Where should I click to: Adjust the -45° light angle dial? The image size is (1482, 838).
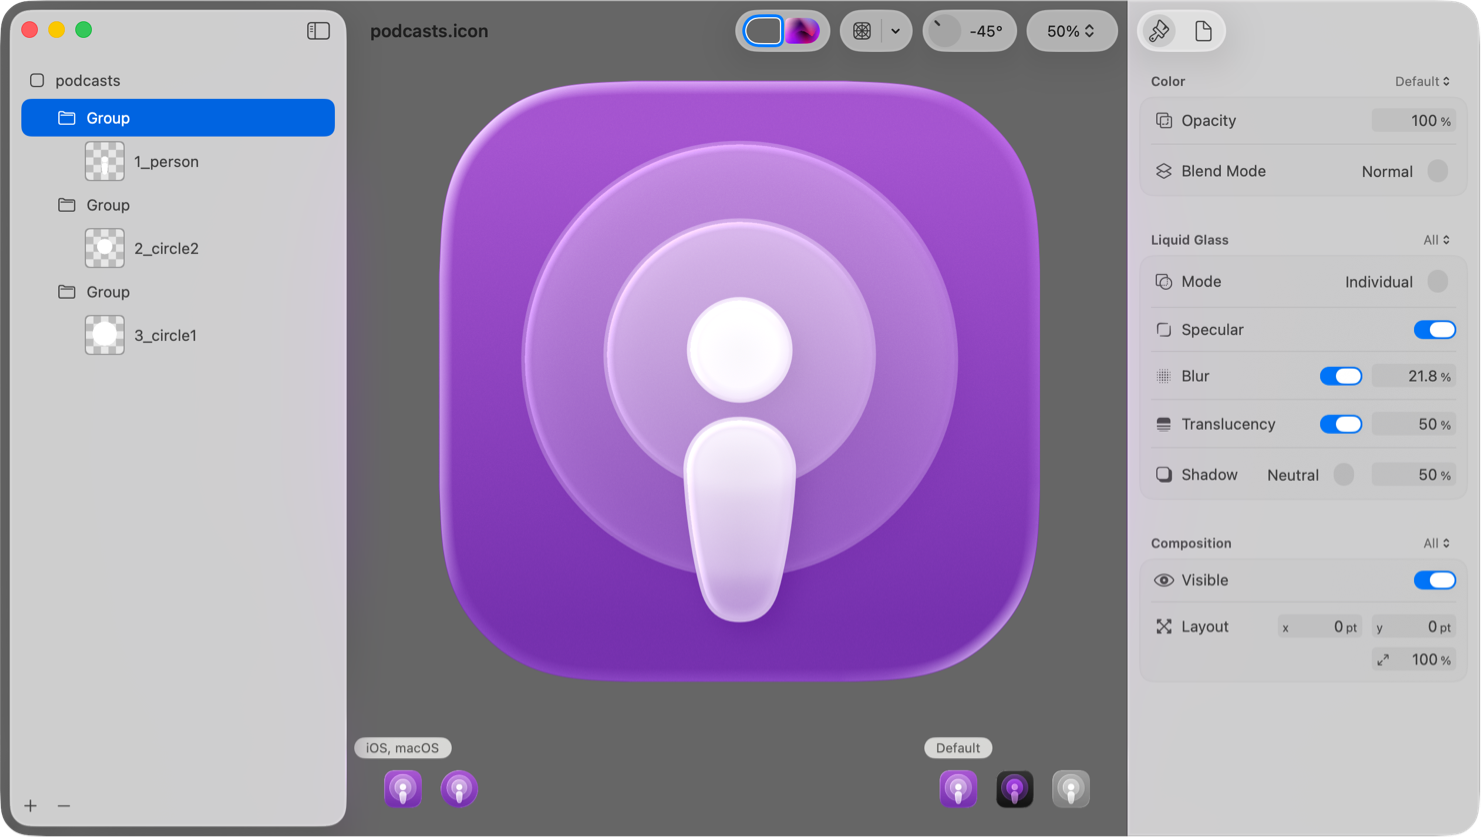[946, 30]
